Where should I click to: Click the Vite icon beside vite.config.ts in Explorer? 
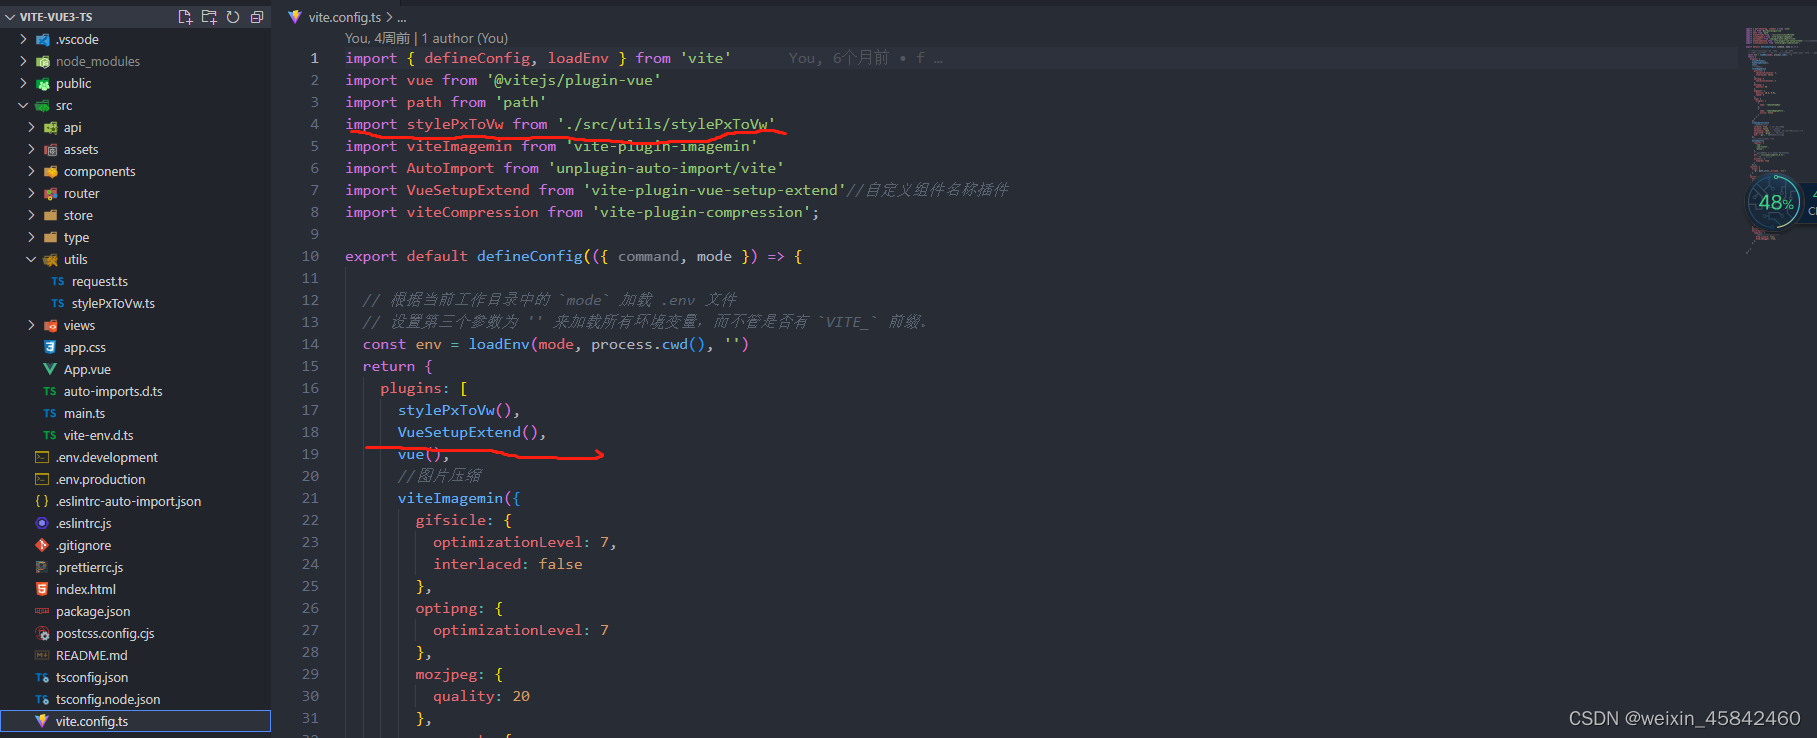[42, 722]
